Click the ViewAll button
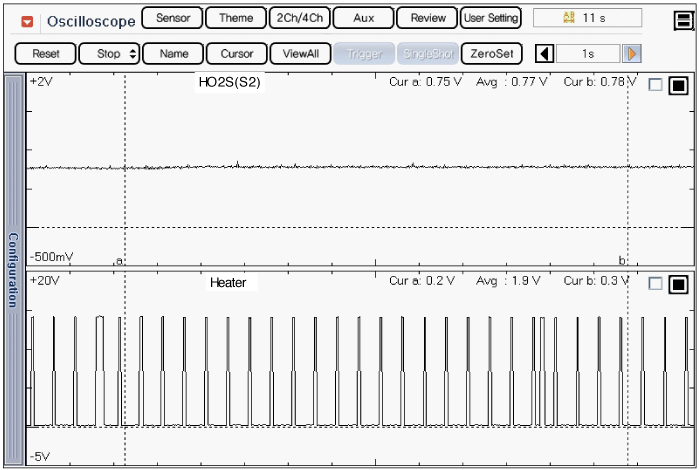700x470 pixels. pyautogui.click(x=300, y=54)
